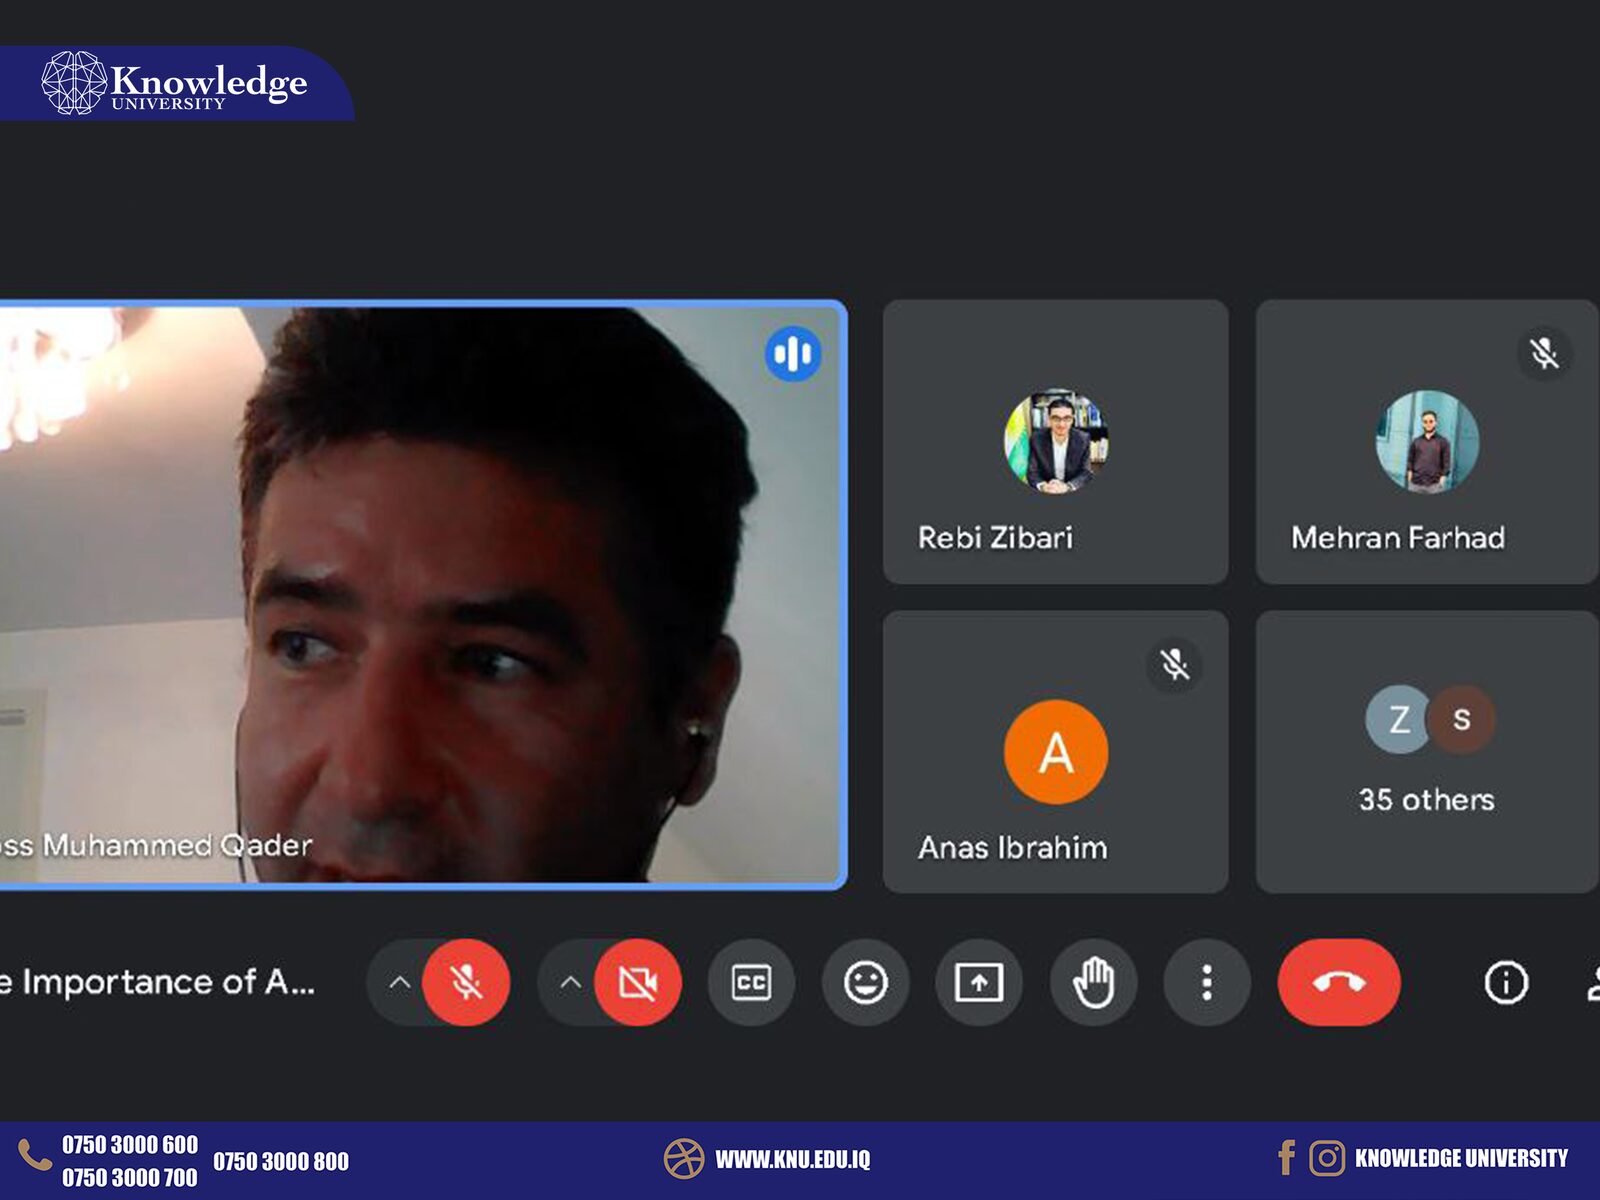The width and height of the screenshot is (1600, 1200).
Task: Click the Facebook icon in the footer
Action: [1287, 1158]
